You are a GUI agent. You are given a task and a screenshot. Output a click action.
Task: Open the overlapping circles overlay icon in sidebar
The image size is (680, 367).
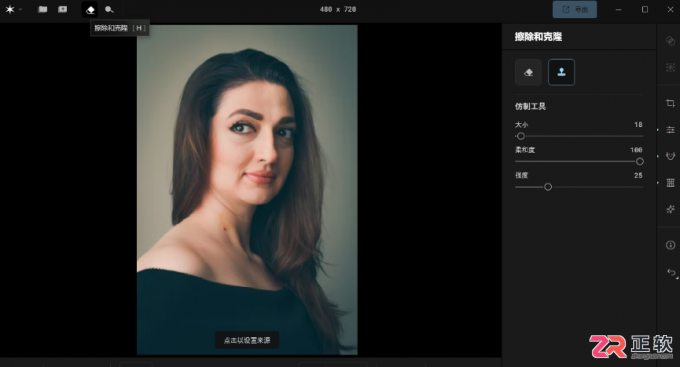[670, 41]
